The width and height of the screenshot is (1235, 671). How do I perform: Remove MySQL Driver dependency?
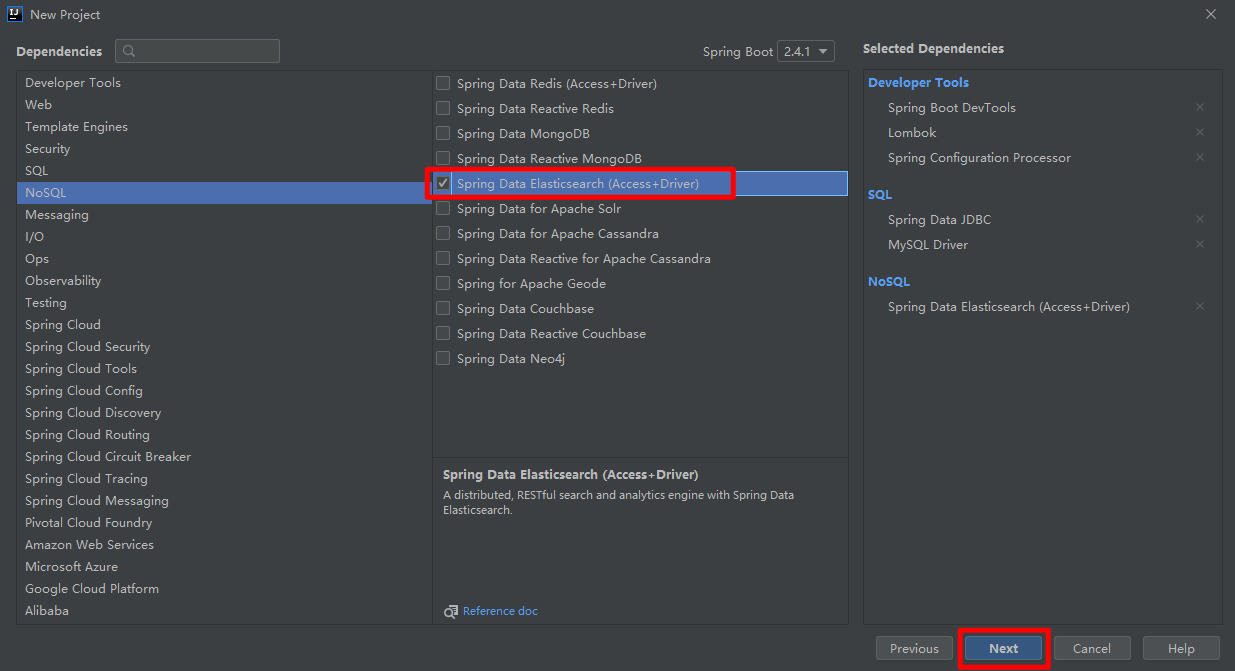click(1200, 244)
